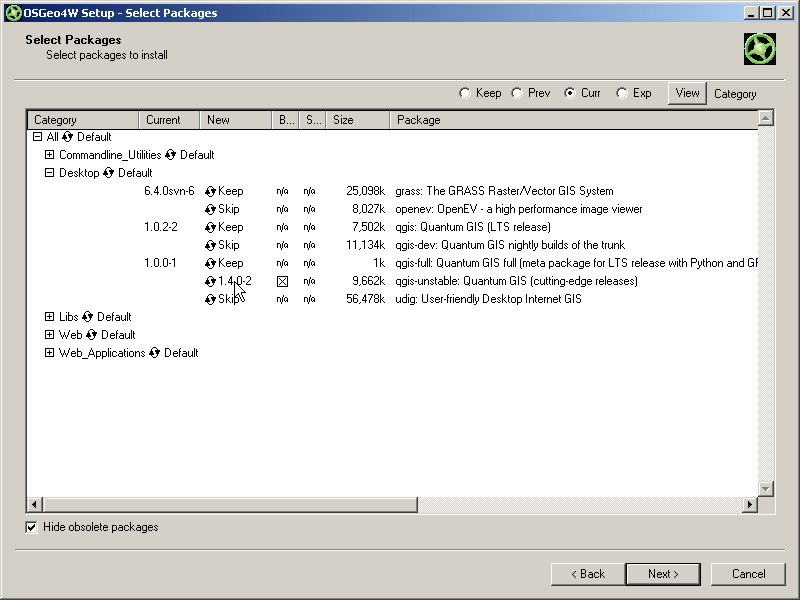800x600 pixels.
Task: Expand the Web category
Action: [49, 335]
